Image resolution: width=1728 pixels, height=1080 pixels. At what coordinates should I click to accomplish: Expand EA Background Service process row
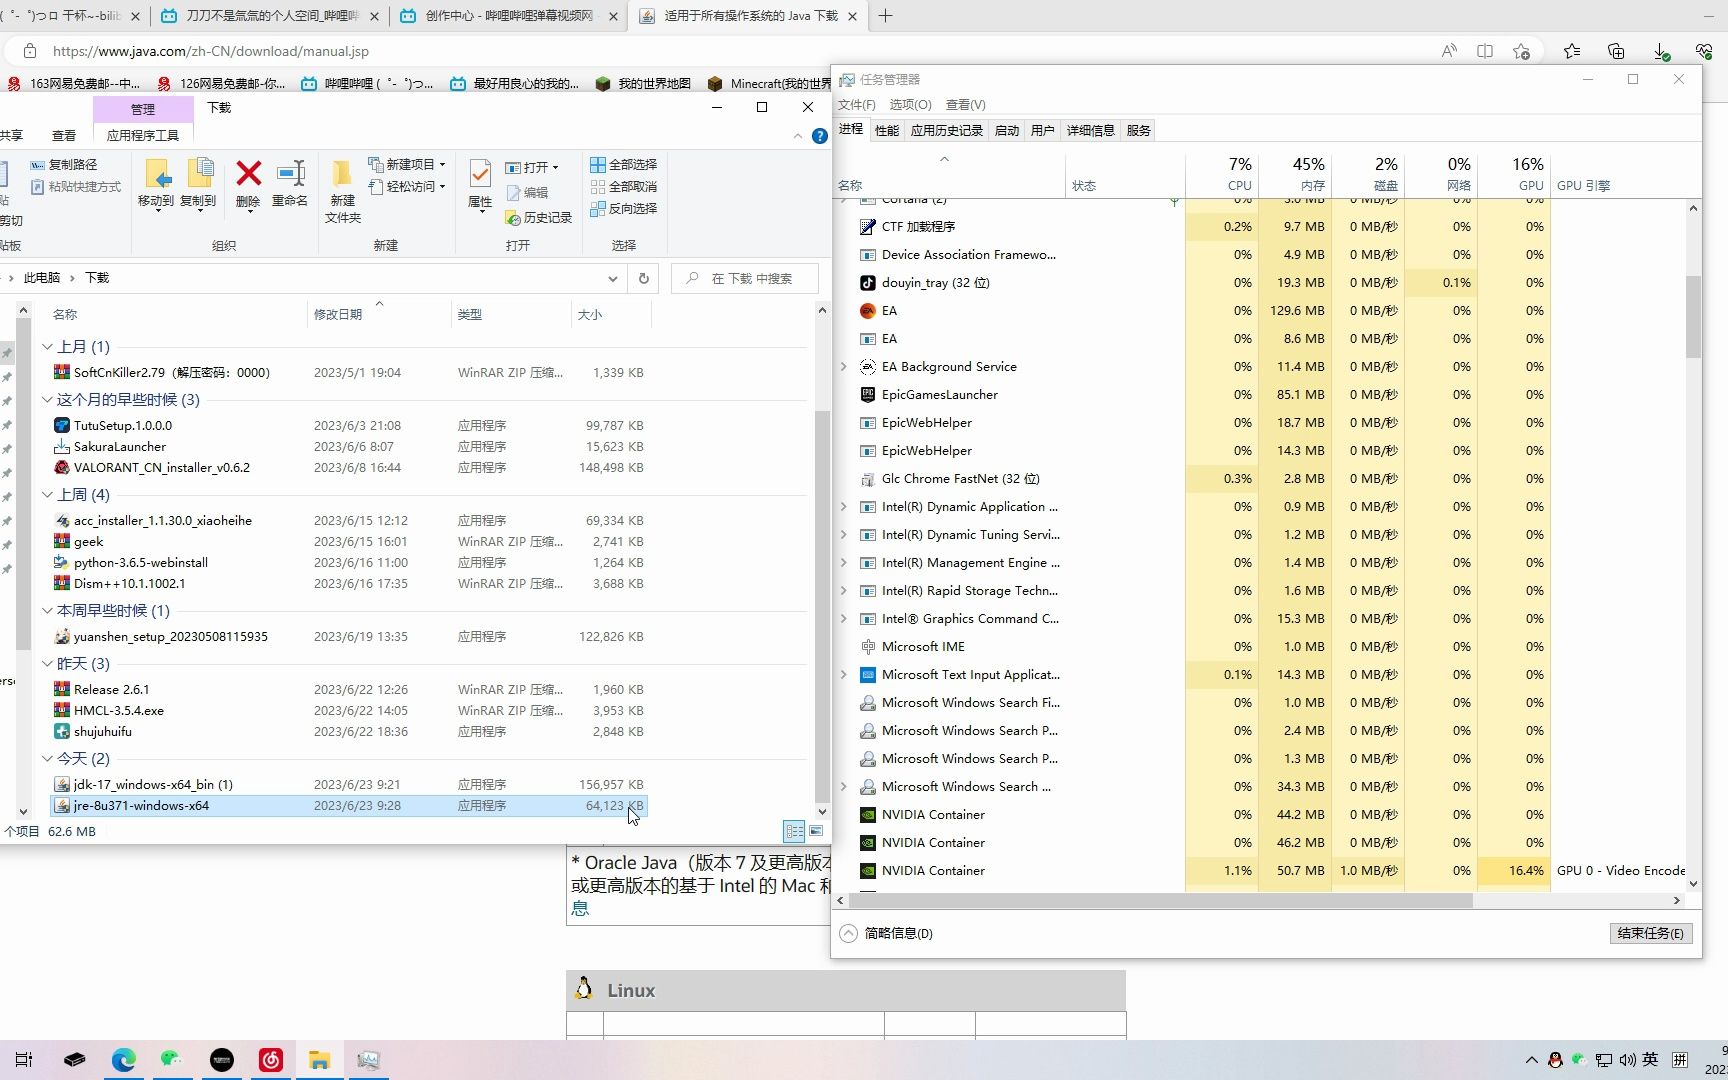(844, 367)
